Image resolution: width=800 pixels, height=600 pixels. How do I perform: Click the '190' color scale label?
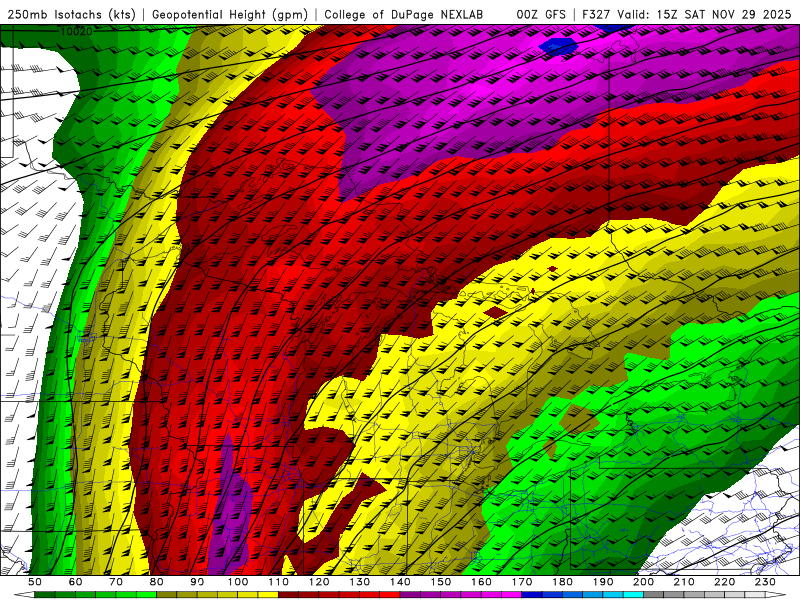[603, 582]
